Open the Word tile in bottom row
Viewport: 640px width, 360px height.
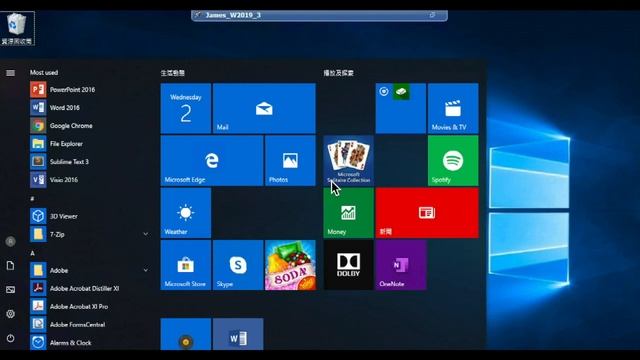(x=238, y=334)
